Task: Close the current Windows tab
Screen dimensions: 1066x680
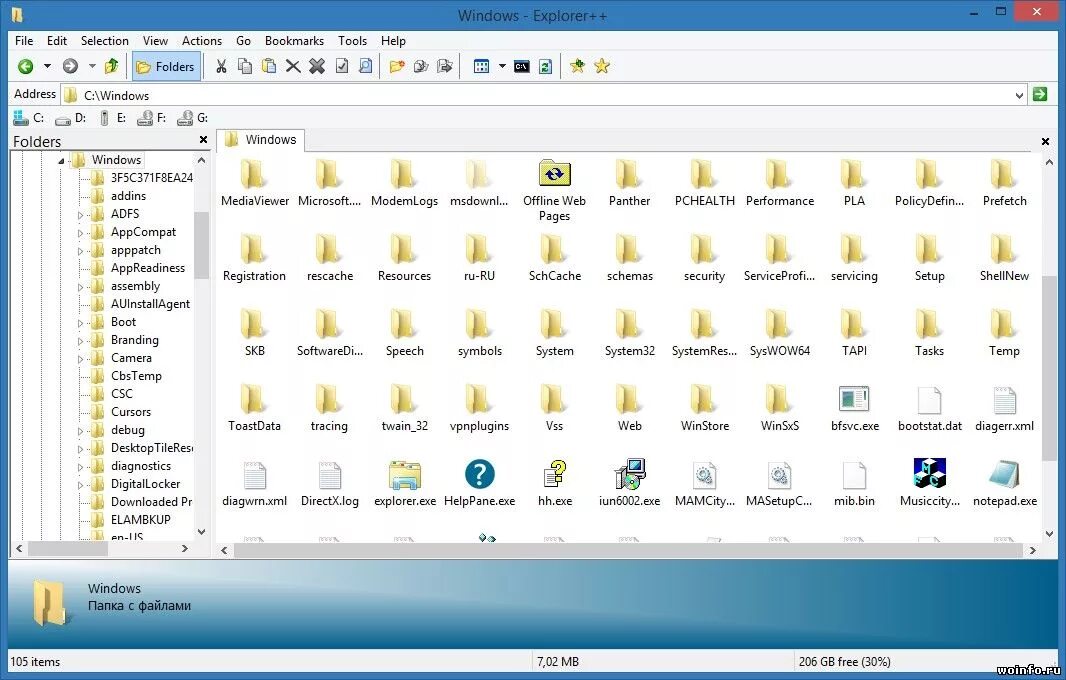Action: 1046,141
